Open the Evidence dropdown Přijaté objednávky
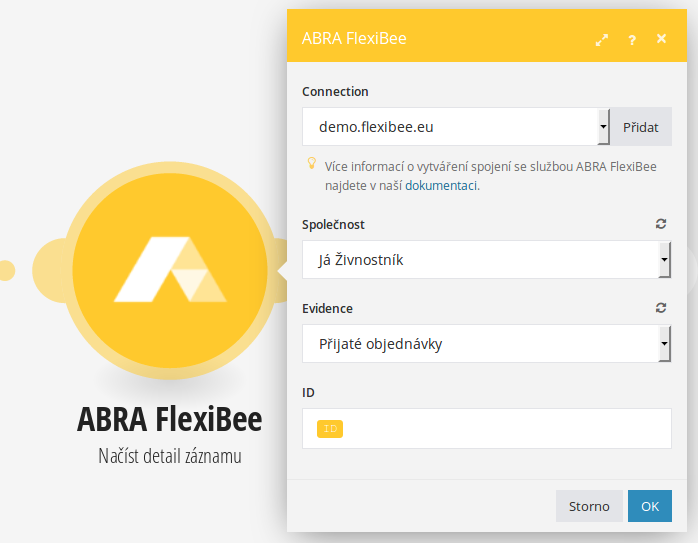Viewport: 698px width, 543px height. click(487, 344)
